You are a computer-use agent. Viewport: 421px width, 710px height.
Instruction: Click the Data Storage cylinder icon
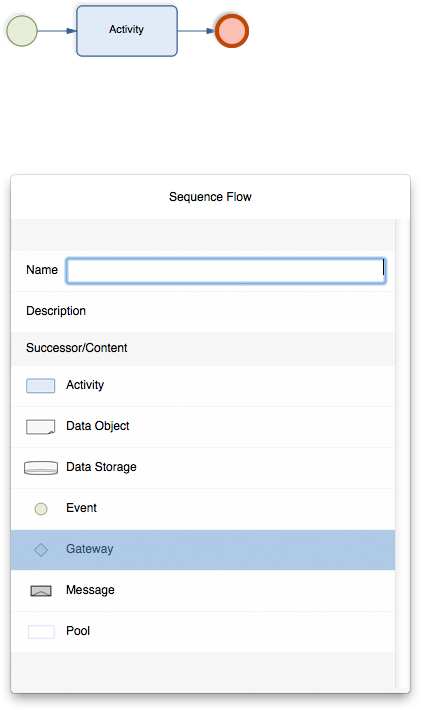click(x=41, y=468)
